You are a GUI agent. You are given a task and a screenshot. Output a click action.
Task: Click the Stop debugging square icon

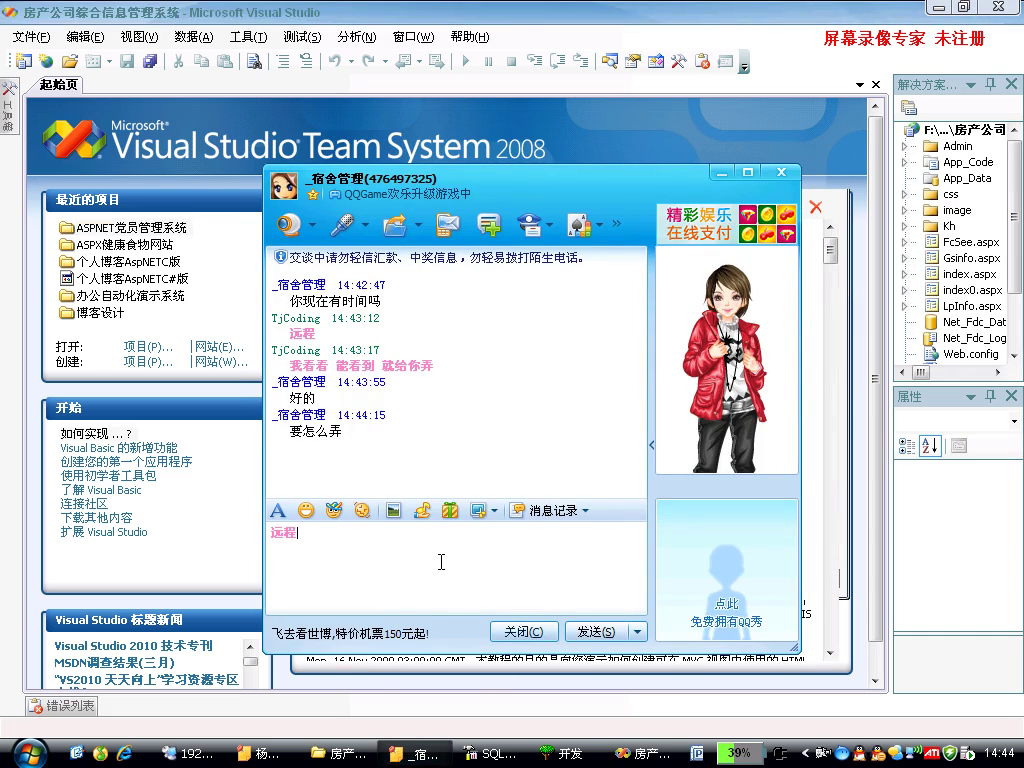[511, 61]
